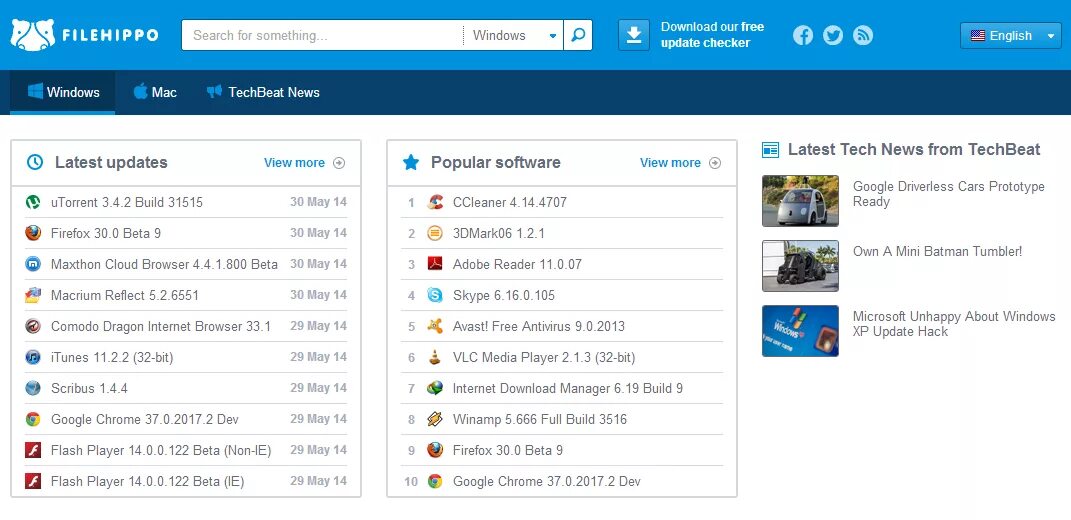The width and height of the screenshot is (1071, 520).
Task: Open Google Chrome 37.0.2017.2 Dev in Latest updates
Action: [x=145, y=419]
